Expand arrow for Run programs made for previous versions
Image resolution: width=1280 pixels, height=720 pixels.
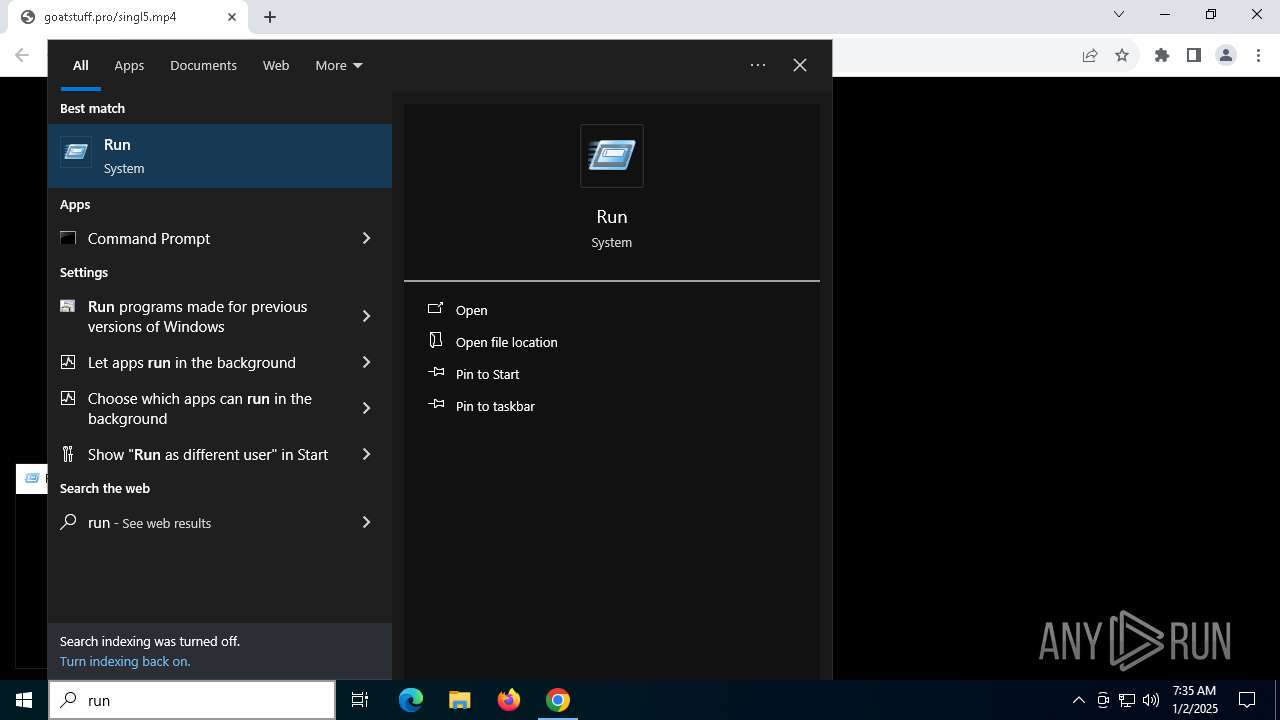[x=366, y=316]
